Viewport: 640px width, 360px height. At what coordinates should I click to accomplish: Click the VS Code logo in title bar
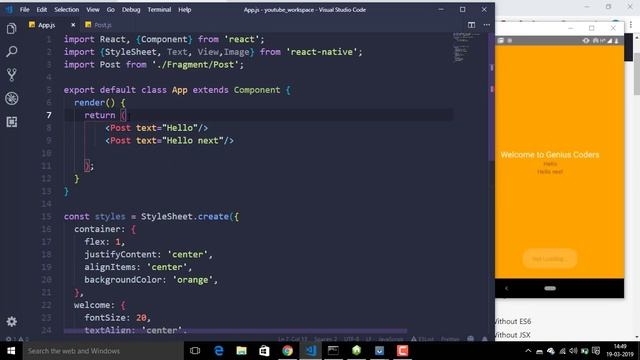tap(9, 9)
